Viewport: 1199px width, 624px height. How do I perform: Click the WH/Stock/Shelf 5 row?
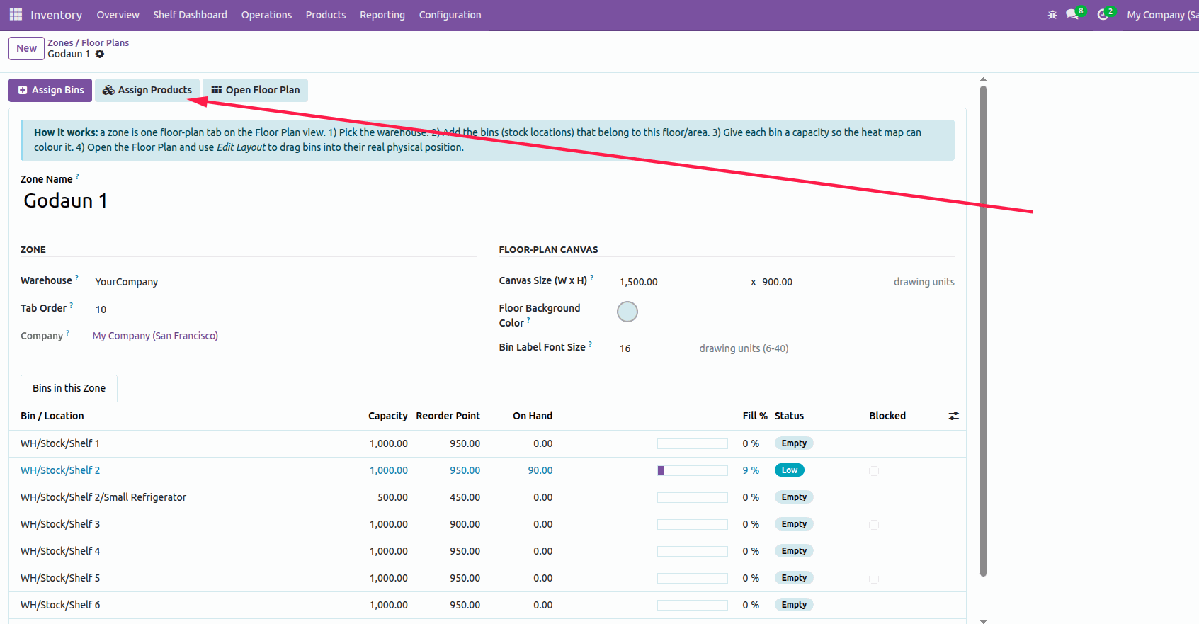click(487, 578)
